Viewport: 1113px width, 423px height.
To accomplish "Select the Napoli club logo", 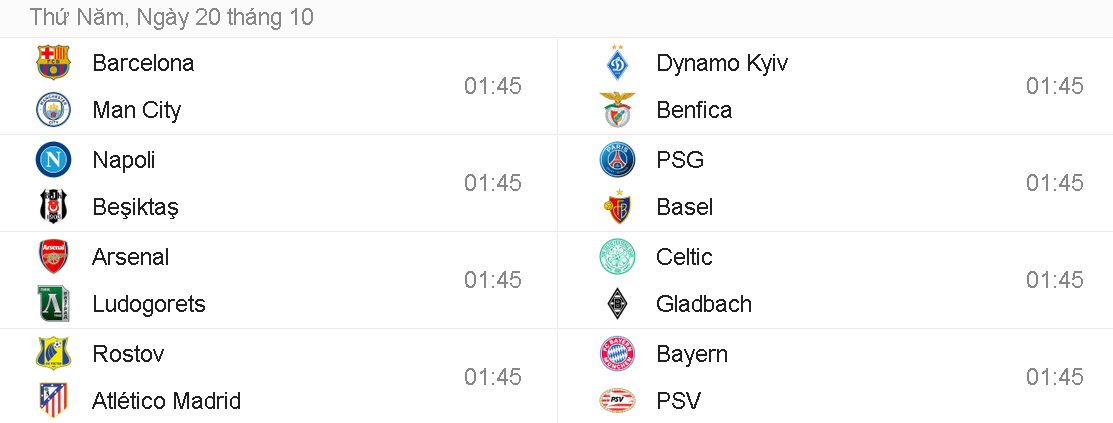I will tap(53, 160).
